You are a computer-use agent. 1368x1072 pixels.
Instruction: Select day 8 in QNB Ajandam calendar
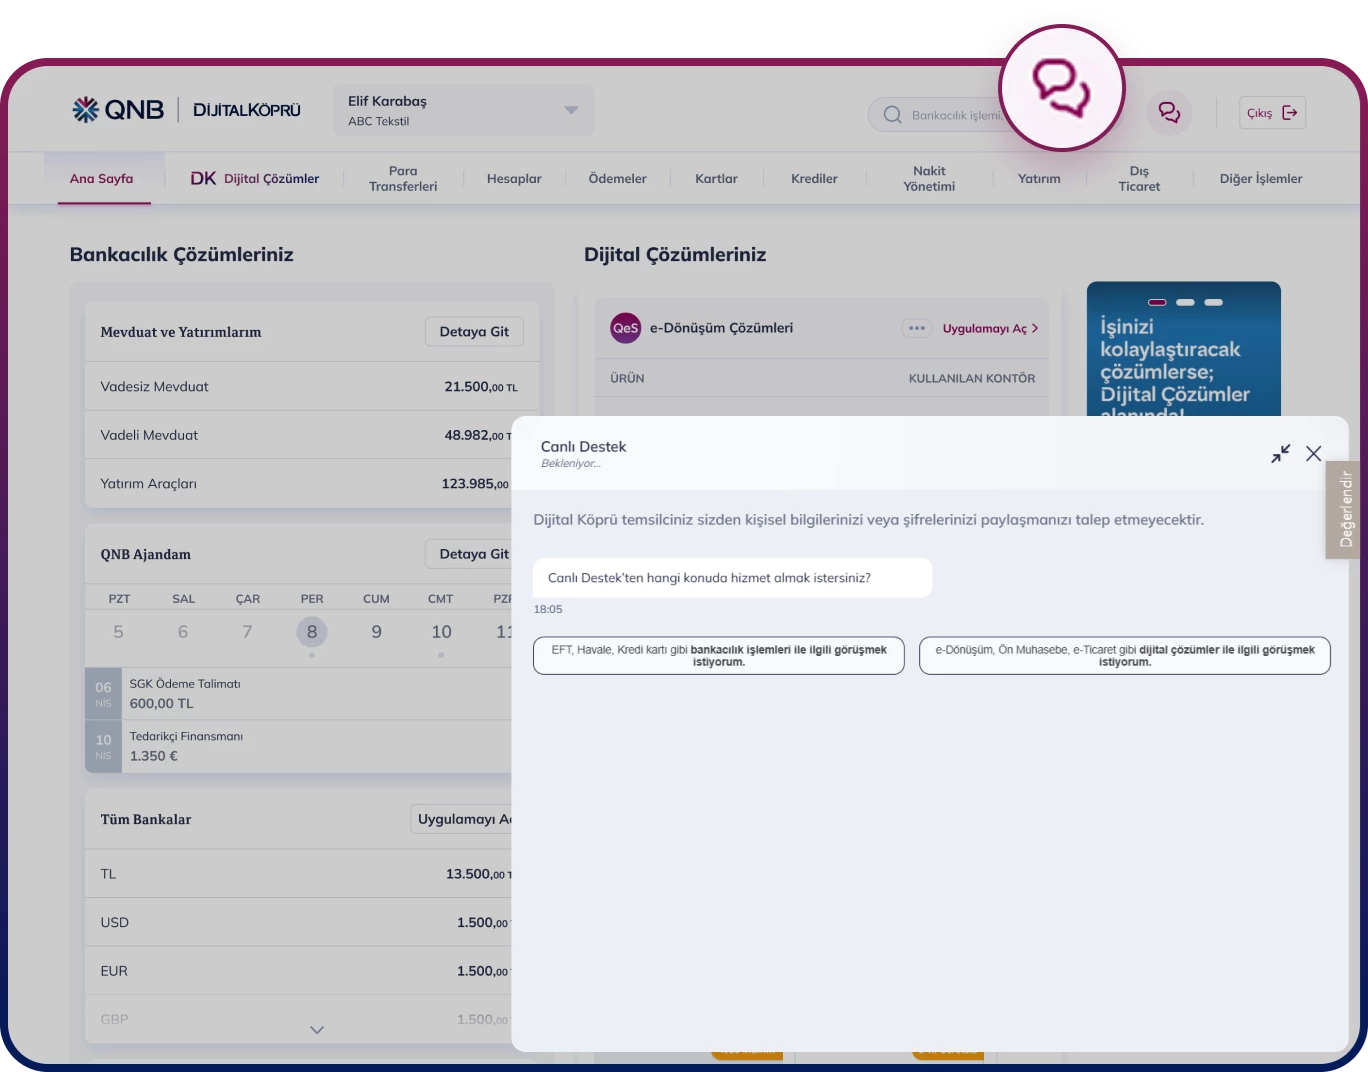point(312,632)
